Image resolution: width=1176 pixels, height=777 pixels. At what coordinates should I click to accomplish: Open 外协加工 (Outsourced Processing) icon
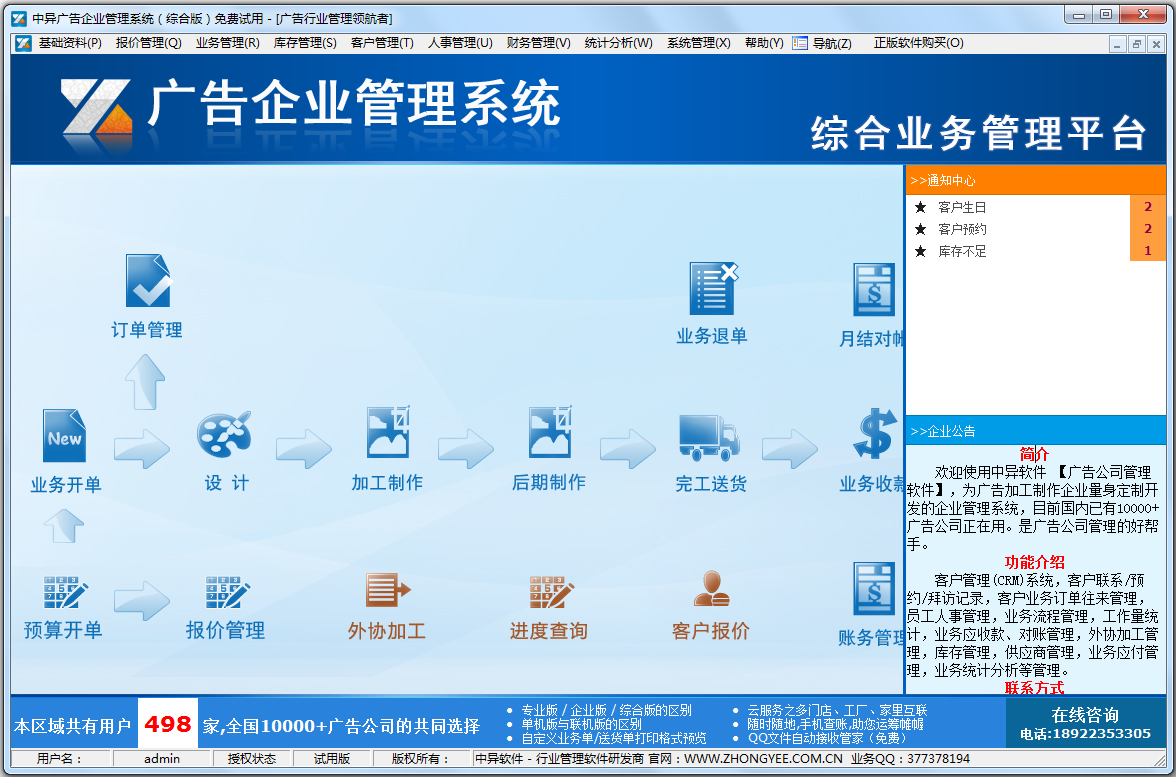[387, 597]
